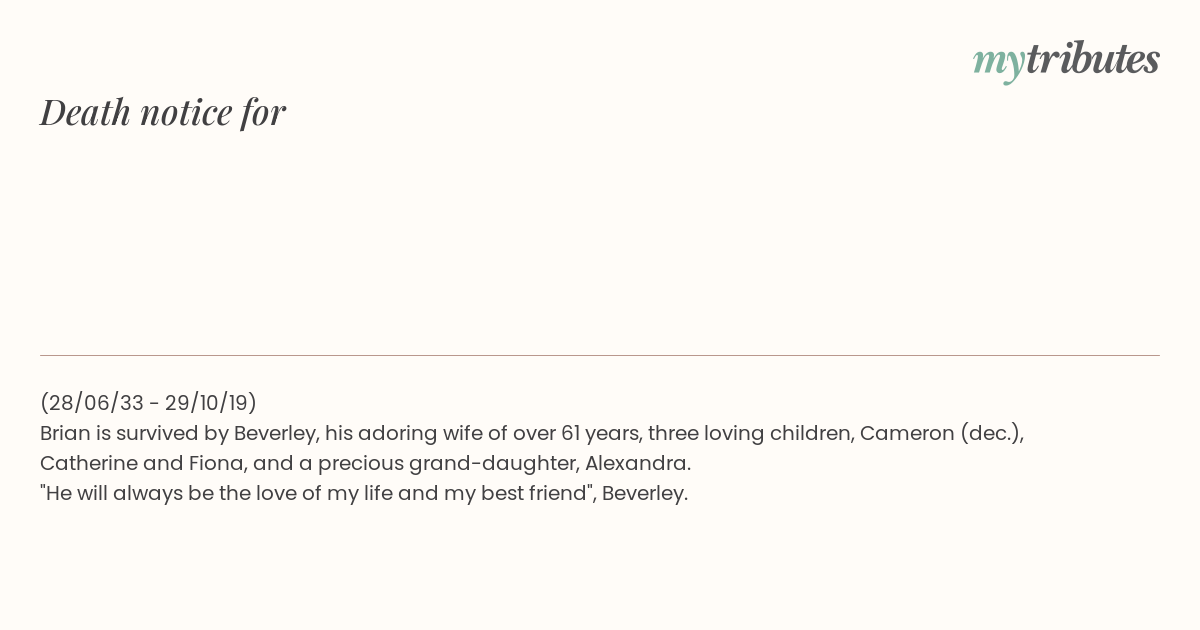Click the quote beginning "He will always"
Image resolution: width=1200 pixels, height=630 pixels.
click(317, 494)
